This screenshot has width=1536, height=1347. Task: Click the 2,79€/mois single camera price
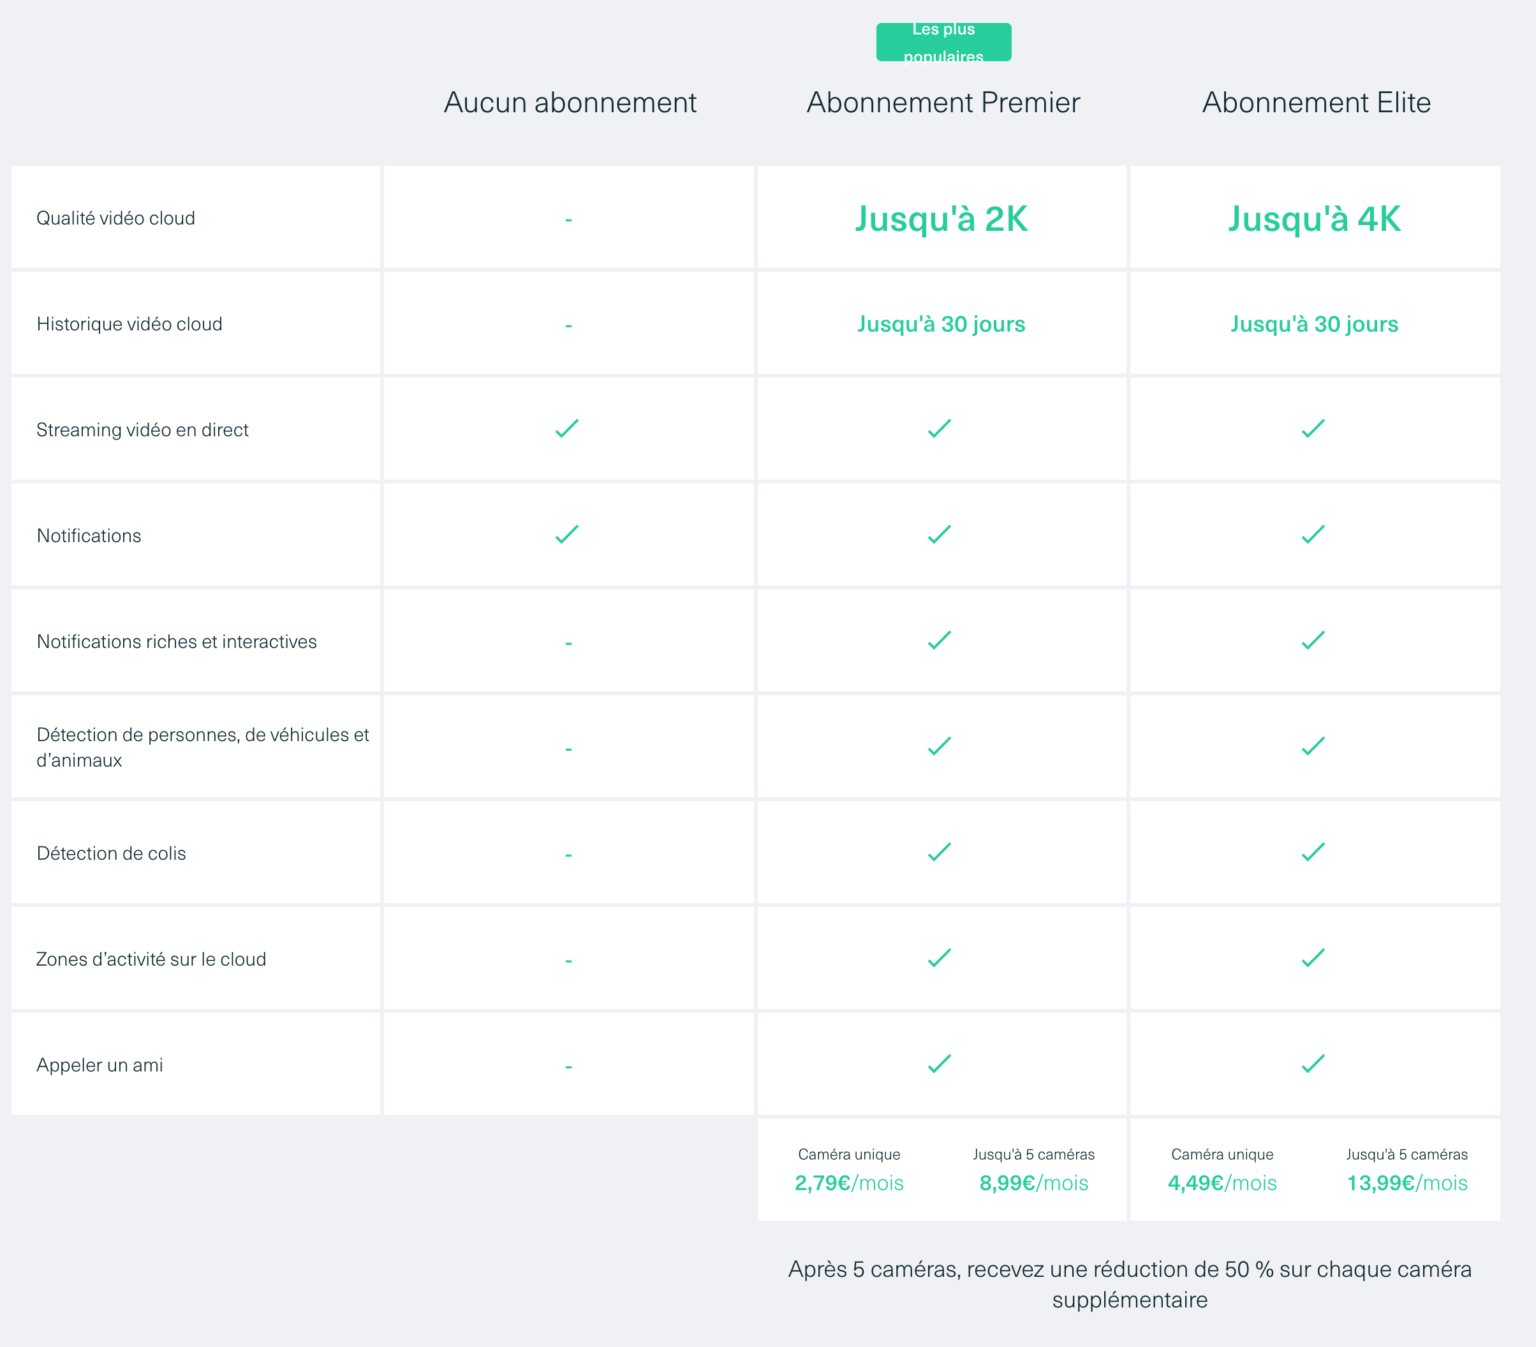849,1183
